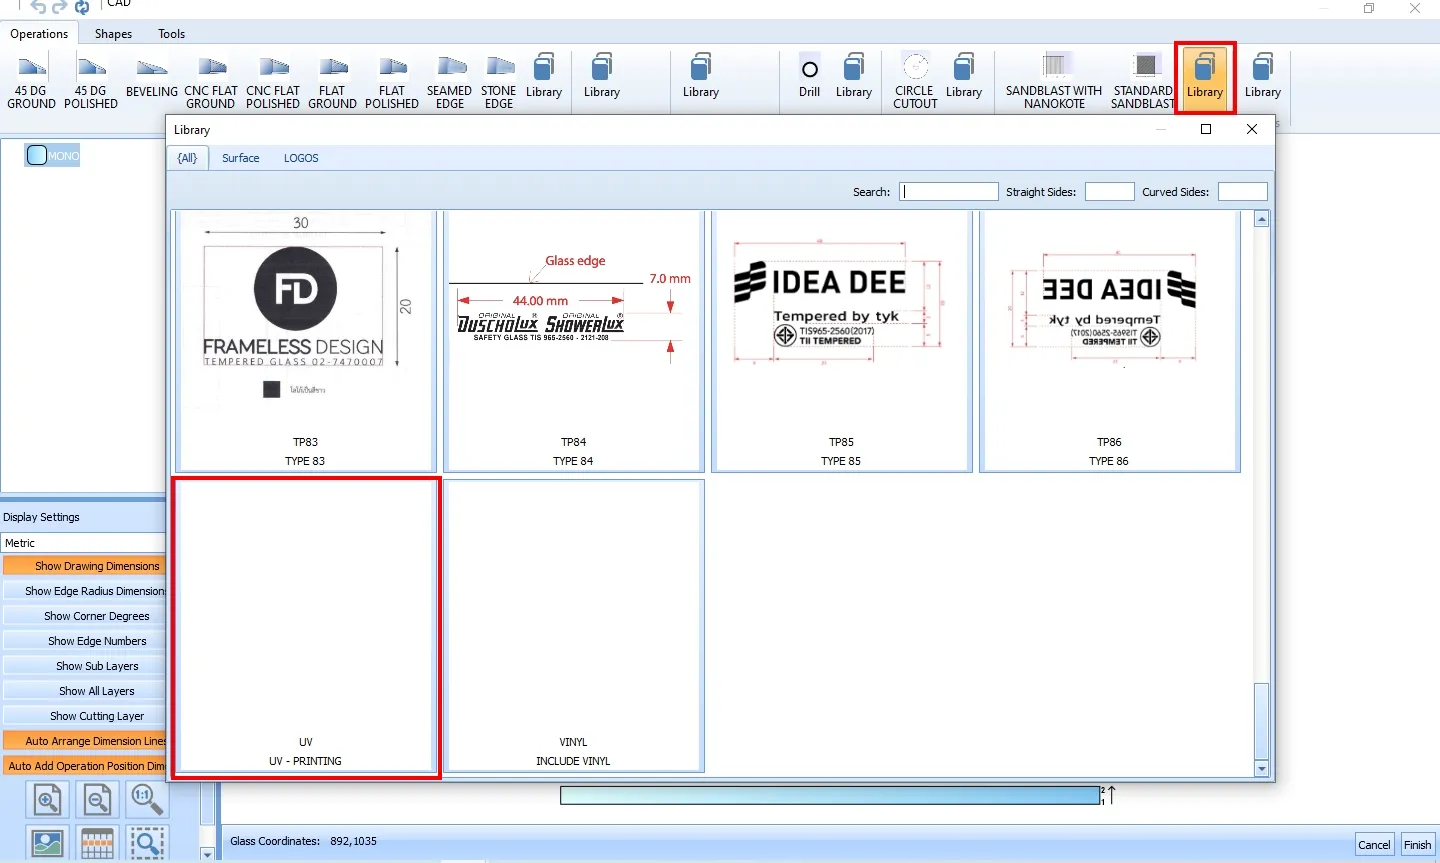Enable Show Cutting Layer
This screenshot has width=1440, height=863.
pyautogui.click(x=85, y=716)
